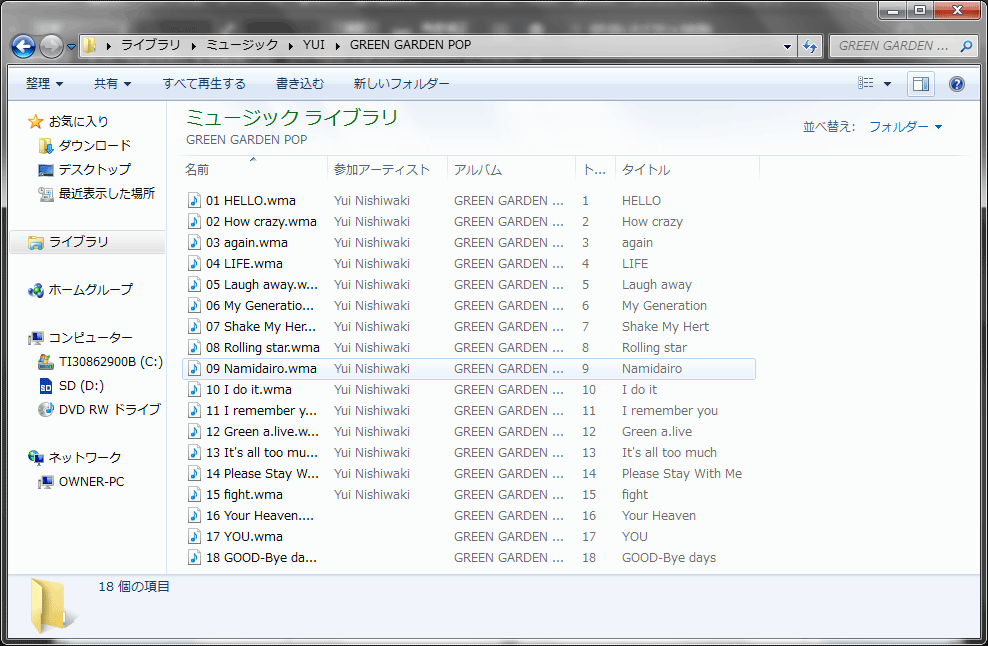Screen dimensions: 988x646
Task: Click ライブラリ in the address breadcrumb
Action: point(151,45)
